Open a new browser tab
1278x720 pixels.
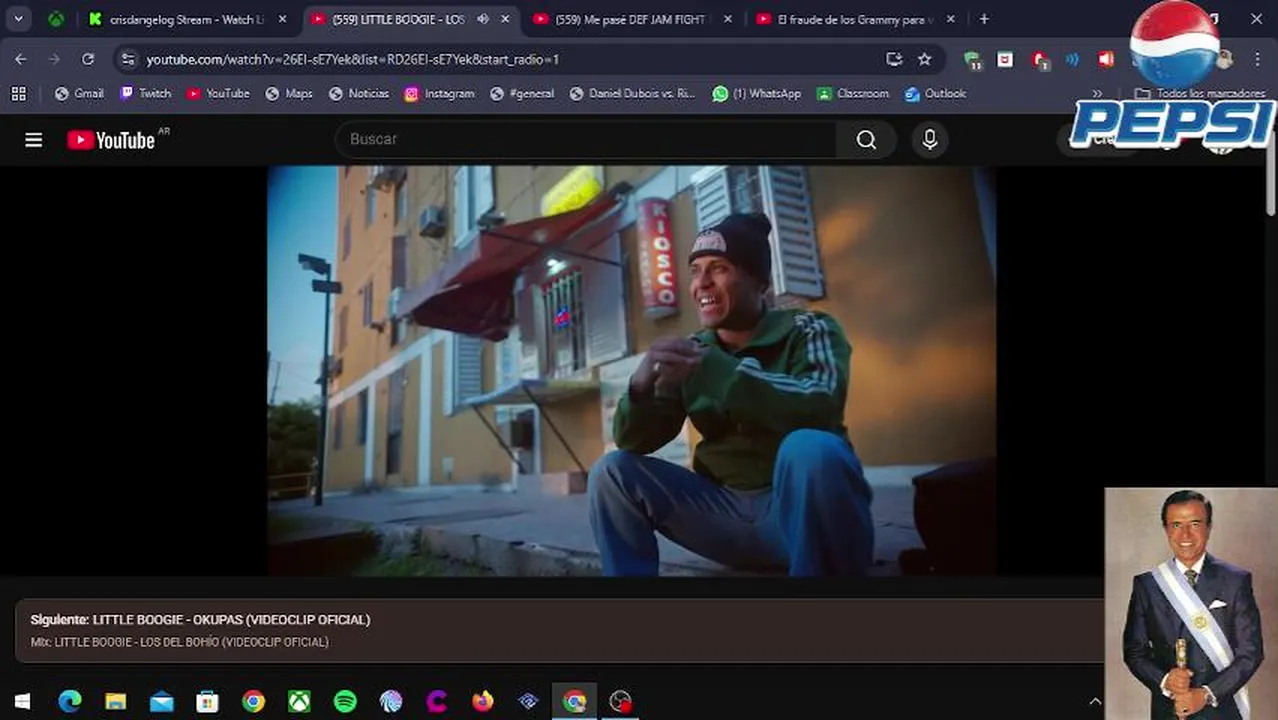click(x=984, y=19)
